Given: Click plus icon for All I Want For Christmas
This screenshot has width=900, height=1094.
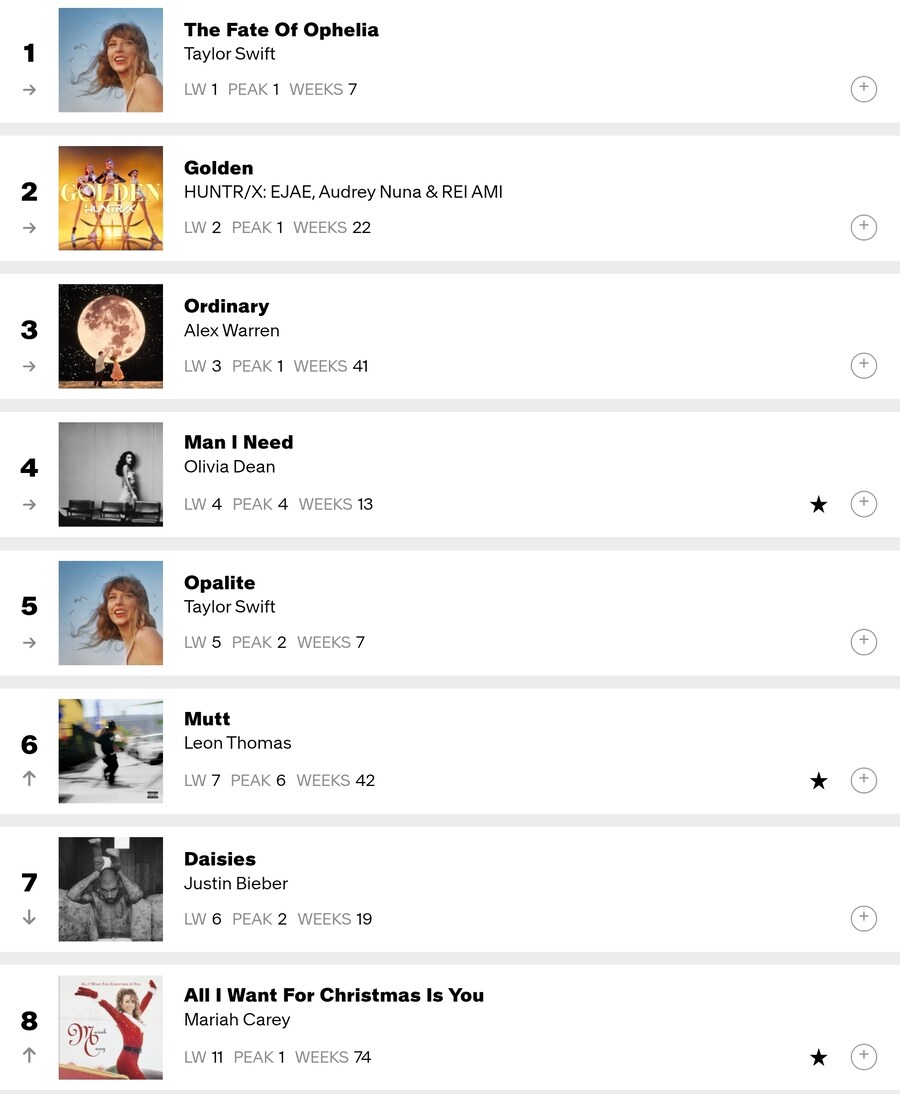Looking at the screenshot, I should [863, 1056].
